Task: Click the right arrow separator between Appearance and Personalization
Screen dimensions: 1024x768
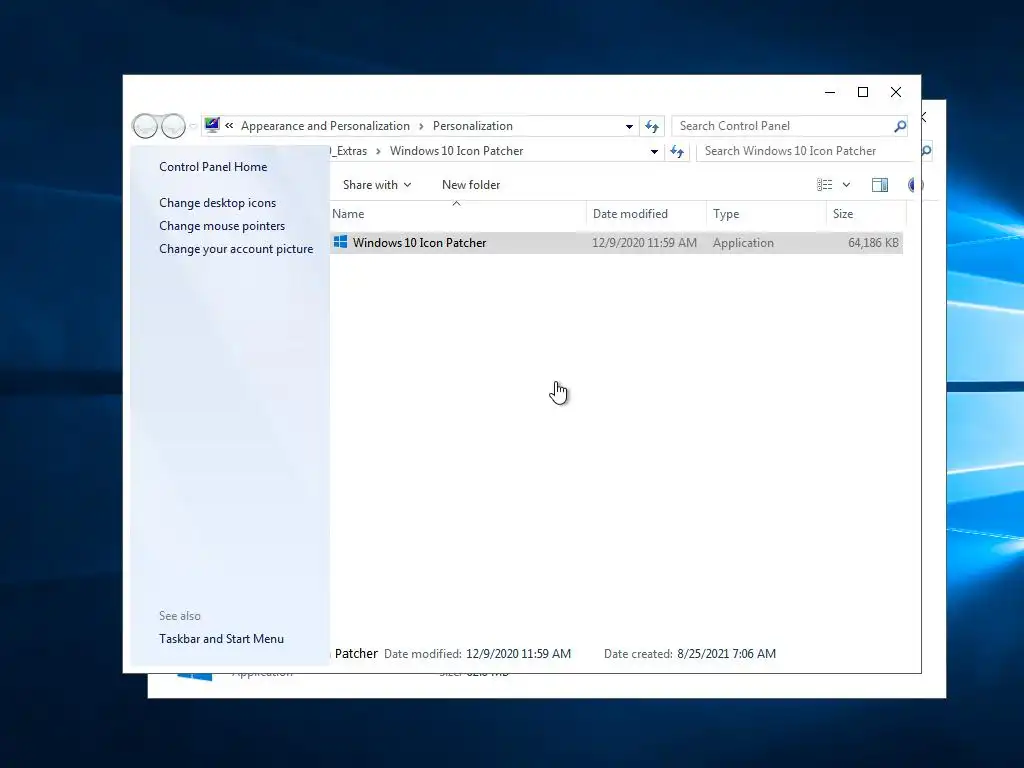Action: [421, 126]
